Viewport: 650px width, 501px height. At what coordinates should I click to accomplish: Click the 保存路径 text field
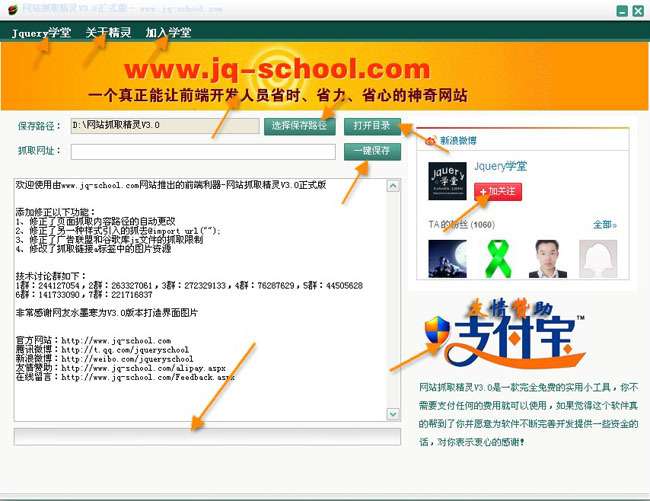(165, 126)
